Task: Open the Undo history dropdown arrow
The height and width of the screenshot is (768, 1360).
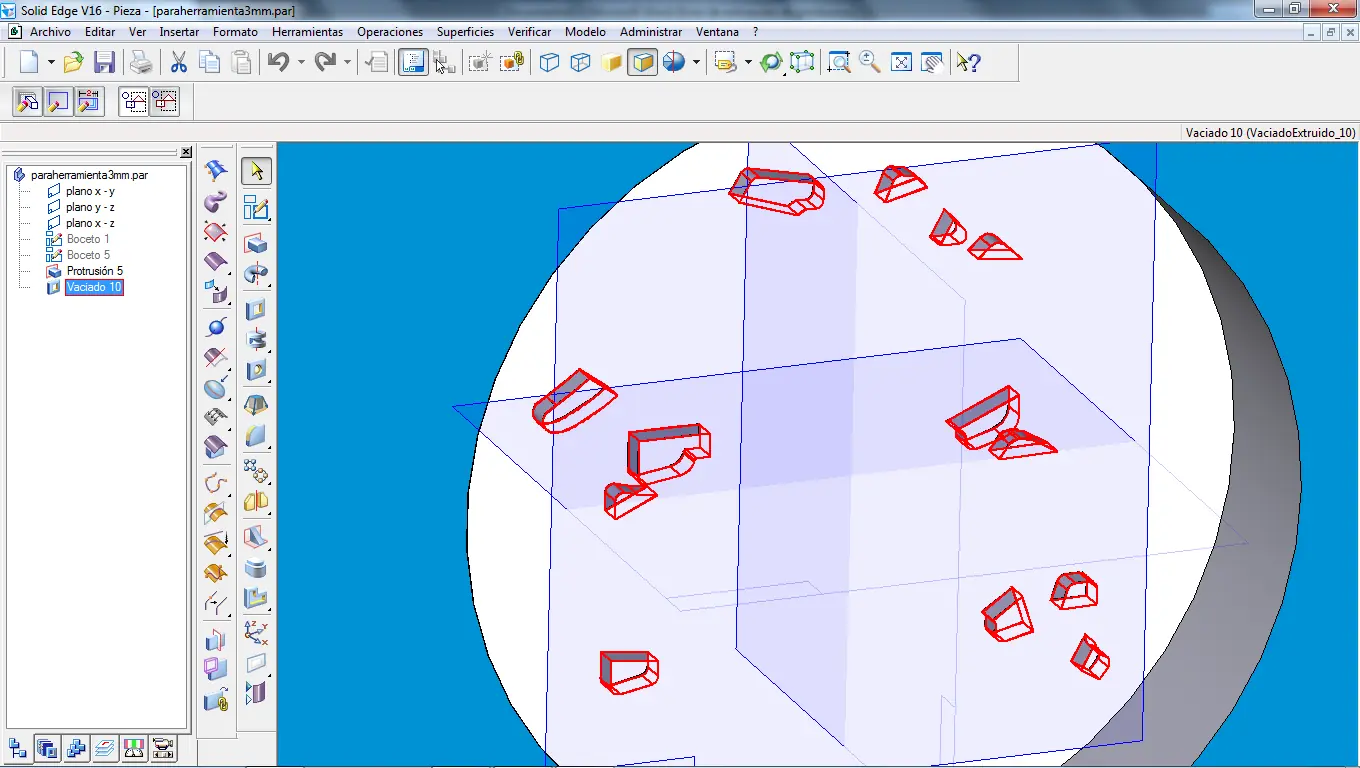Action: click(x=300, y=63)
